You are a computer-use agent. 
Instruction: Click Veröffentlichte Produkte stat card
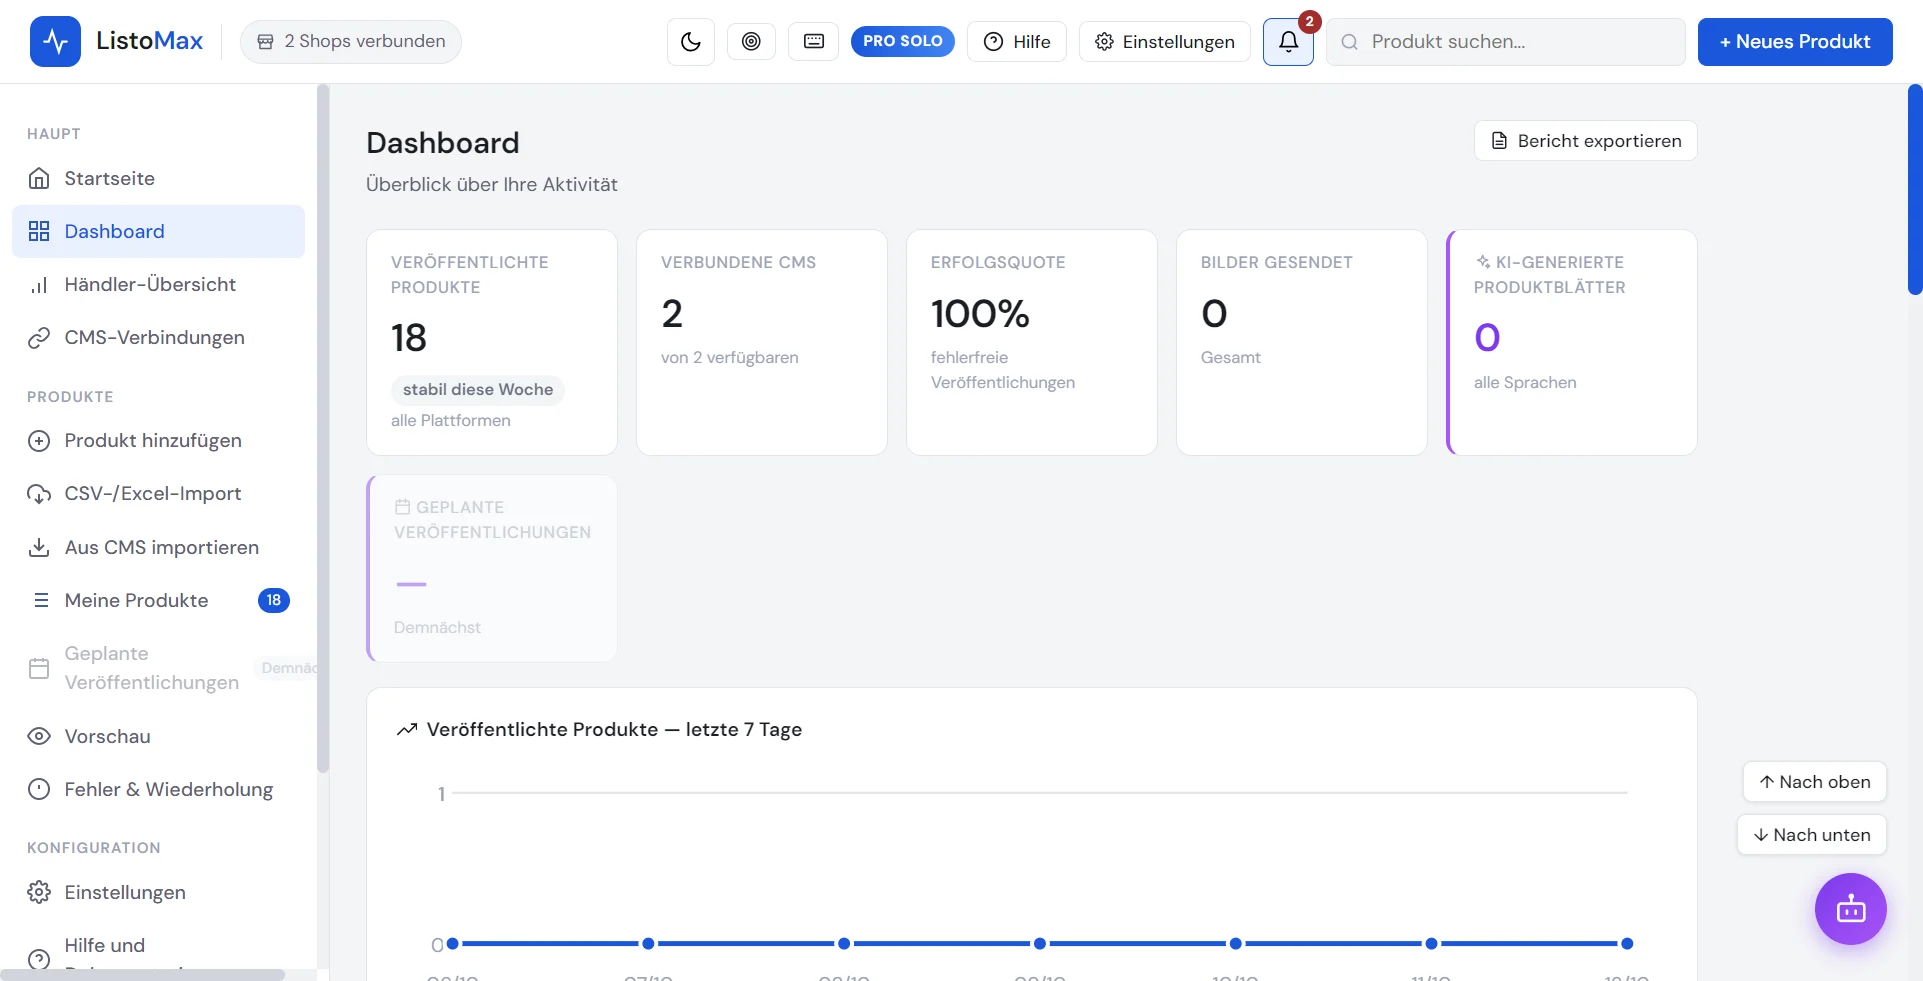[492, 343]
